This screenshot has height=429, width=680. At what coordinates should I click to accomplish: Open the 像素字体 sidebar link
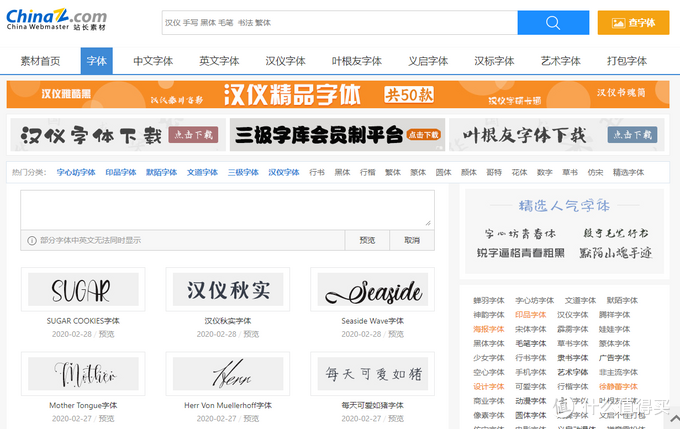coord(489,415)
